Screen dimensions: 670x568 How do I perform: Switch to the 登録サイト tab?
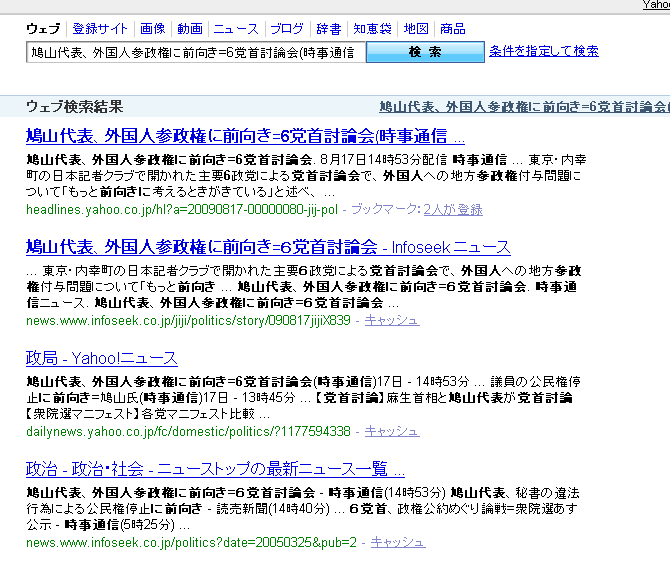pos(100,29)
